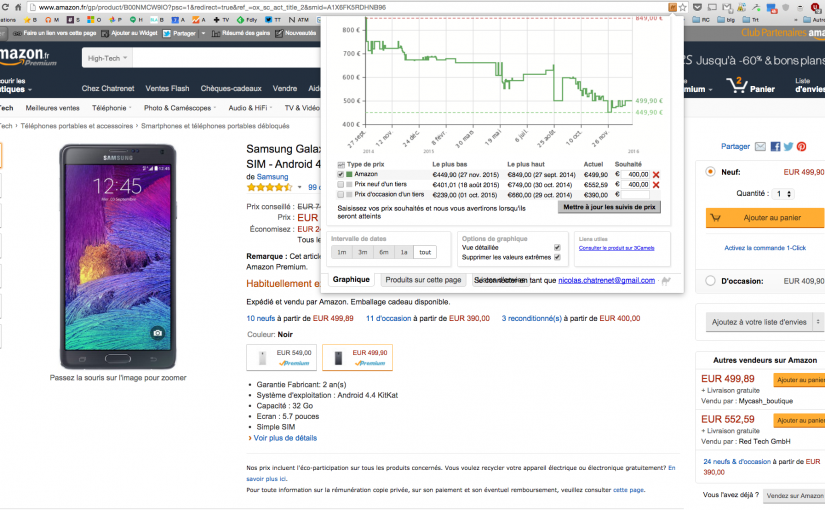Check the Prix neuf d'un tiers checkbox
Image resolution: width=825 pixels, height=510 pixels.
click(341, 185)
